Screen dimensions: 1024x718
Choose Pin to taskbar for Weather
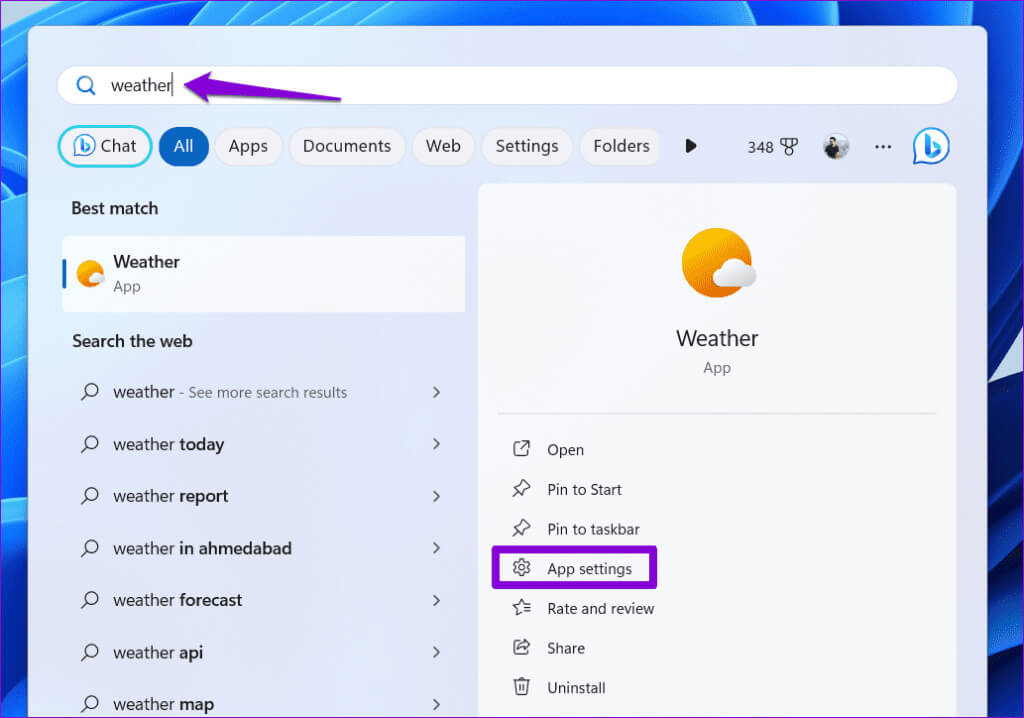[594, 529]
